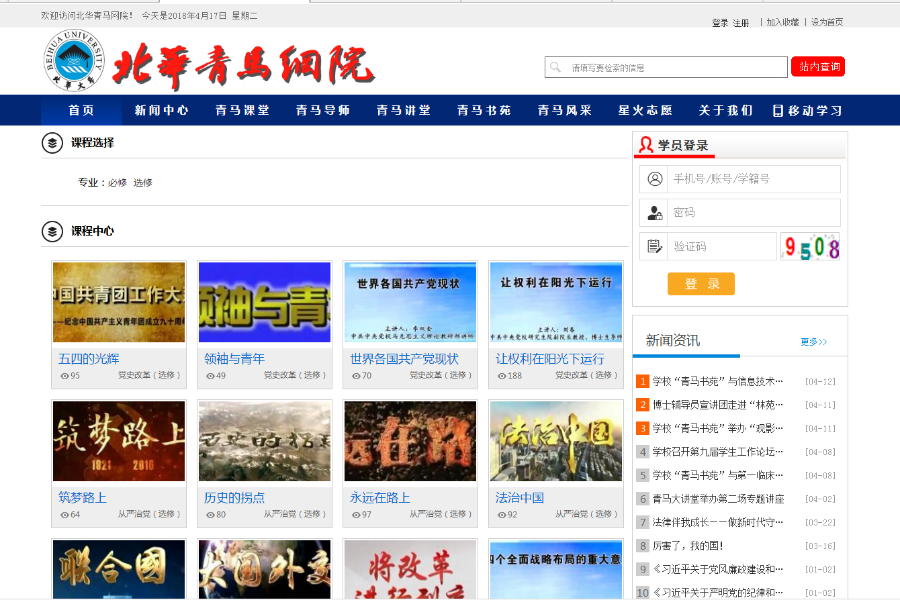The image size is (900, 600).
Task: Open the 联合國 course thumbnail
Action: pyautogui.click(x=119, y=570)
